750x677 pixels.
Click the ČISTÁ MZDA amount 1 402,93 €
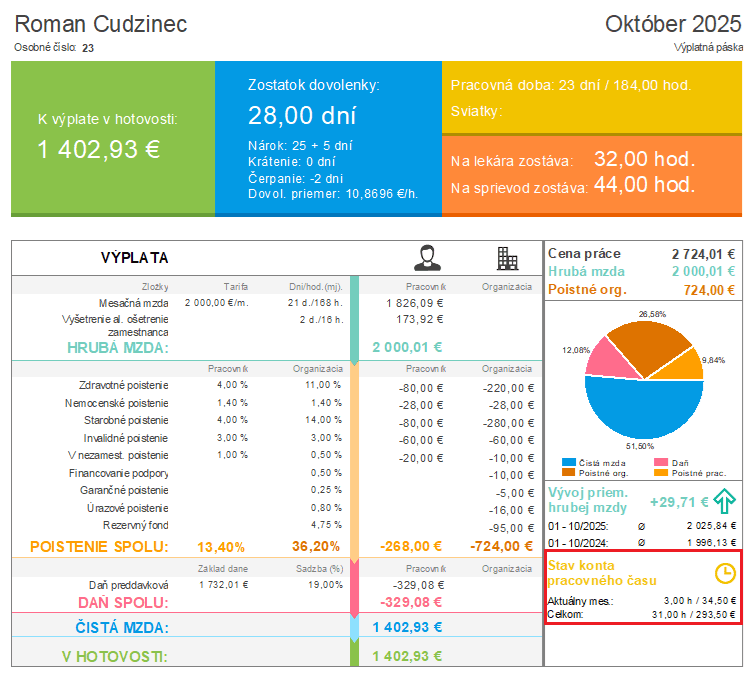406,627
